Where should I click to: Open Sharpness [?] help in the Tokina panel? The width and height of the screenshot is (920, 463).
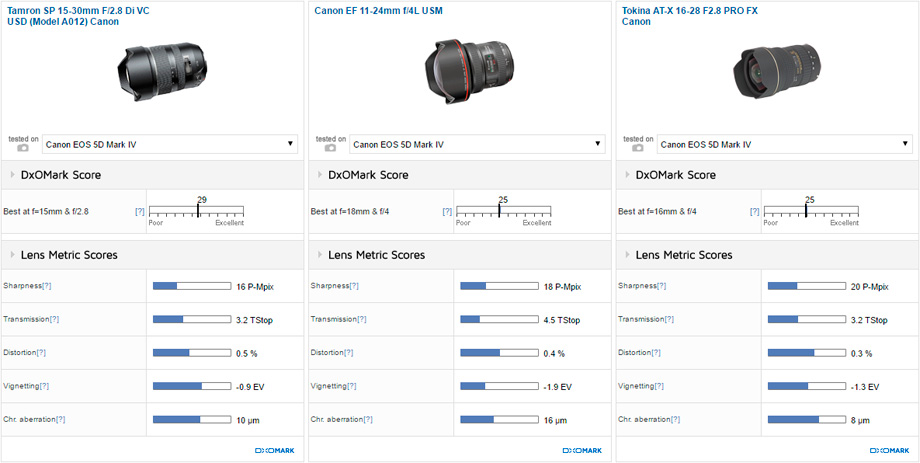point(661,286)
